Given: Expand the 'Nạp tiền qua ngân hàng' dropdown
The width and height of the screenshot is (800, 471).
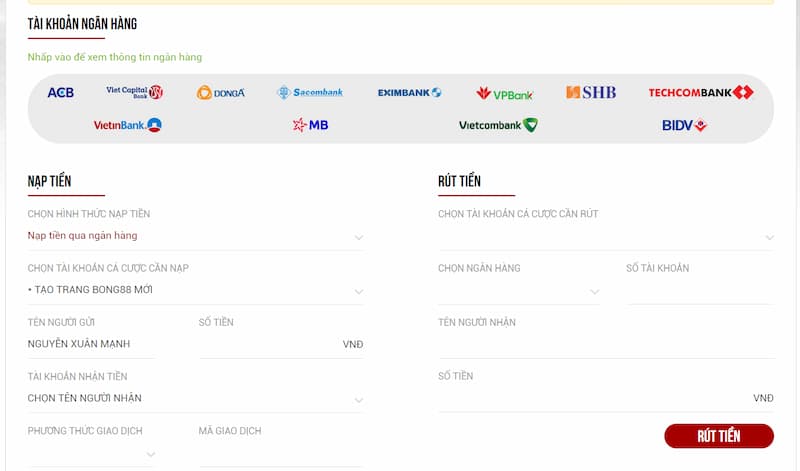Looking at the screenshot, I should 195,236.
